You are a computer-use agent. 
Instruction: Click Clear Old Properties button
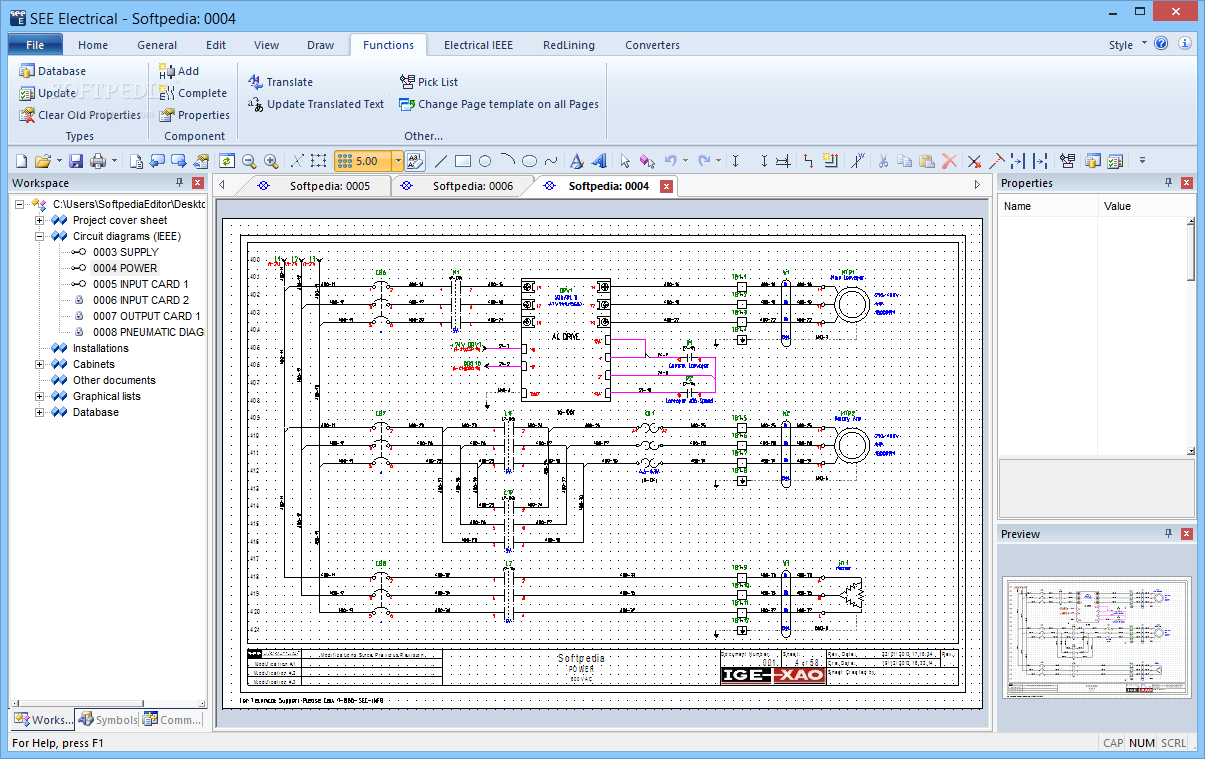pos(80,115)
